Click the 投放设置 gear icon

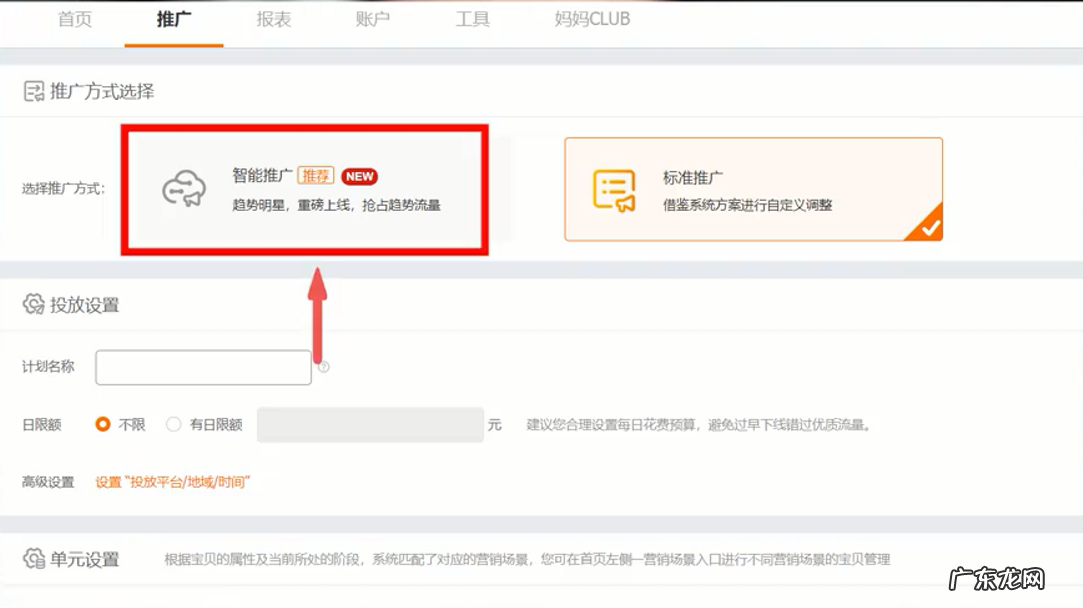33,306
